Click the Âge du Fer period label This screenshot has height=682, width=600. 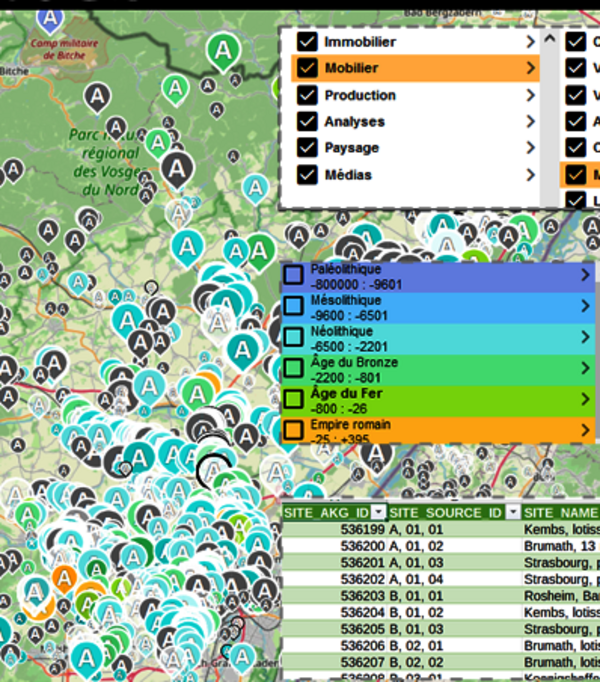pos(341,394)
